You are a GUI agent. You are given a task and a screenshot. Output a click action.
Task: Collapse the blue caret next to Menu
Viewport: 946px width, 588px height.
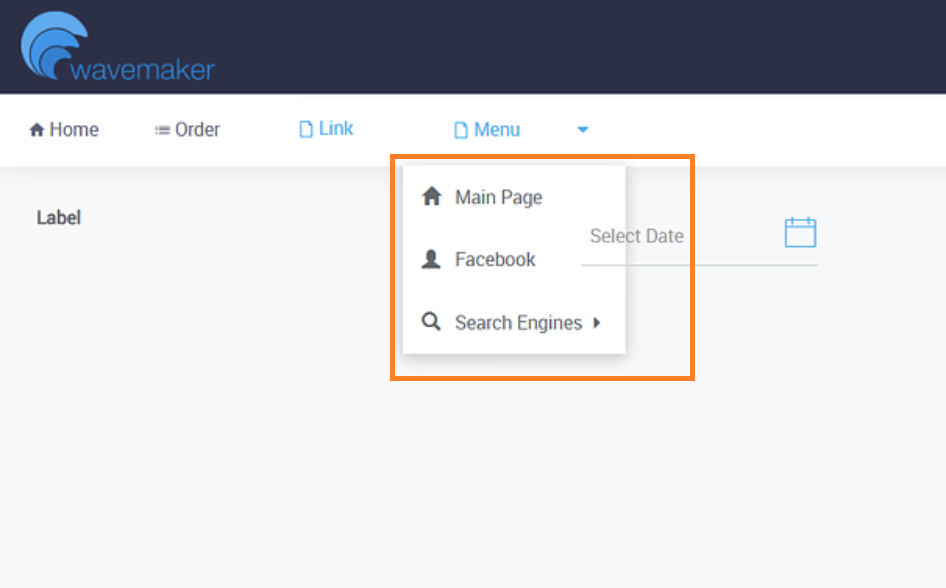click(x=583, y=130)
